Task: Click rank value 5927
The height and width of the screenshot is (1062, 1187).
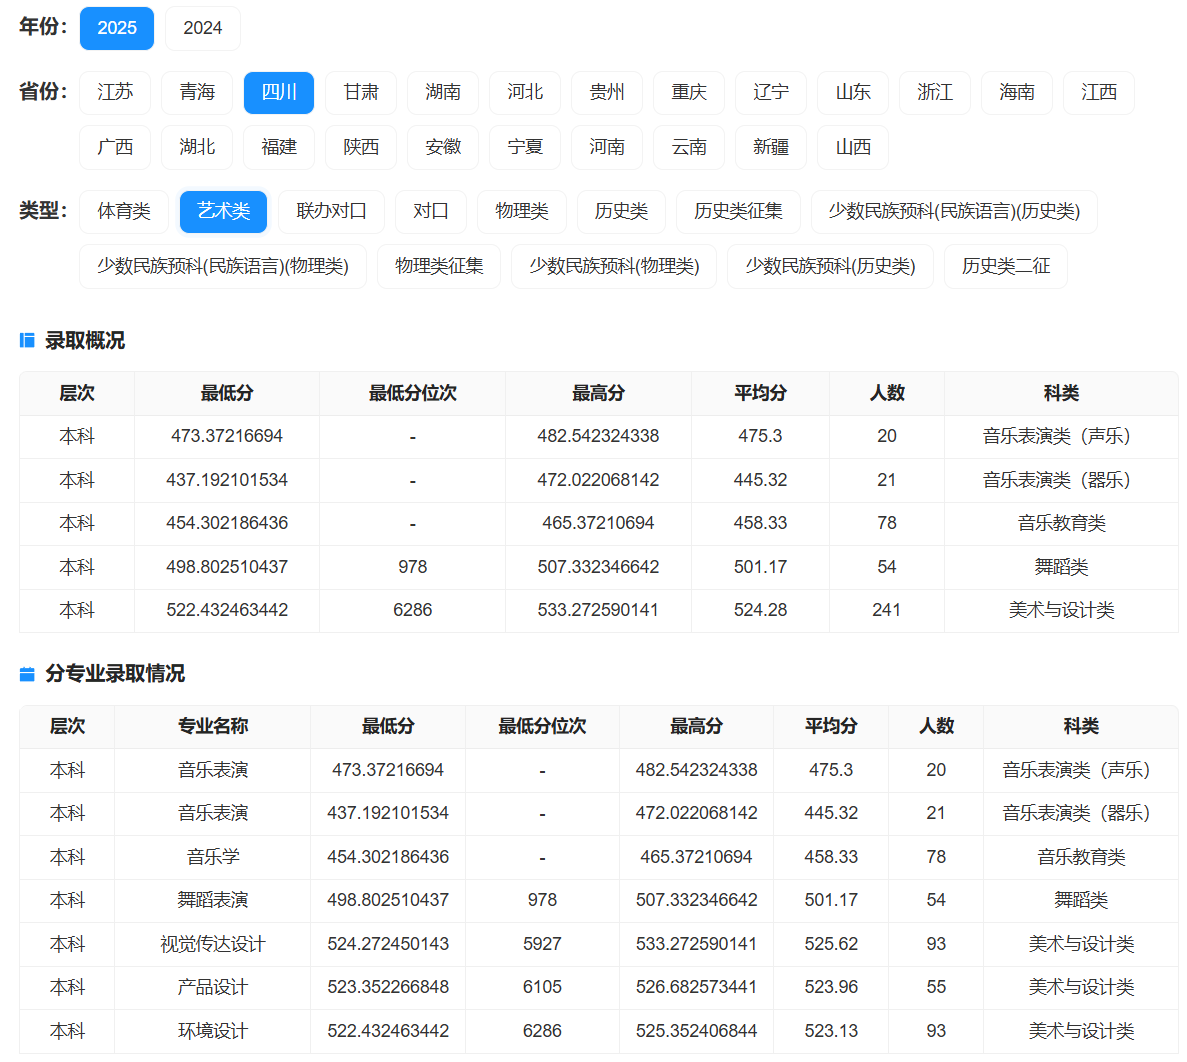Action: (x=542, y=944)
